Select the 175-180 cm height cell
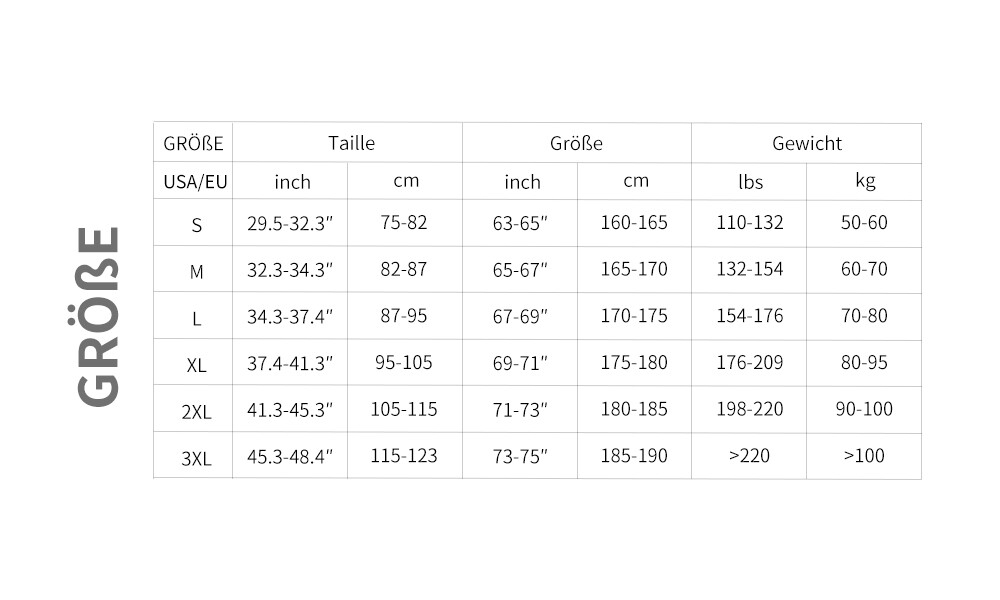 [x=634, y=362]
